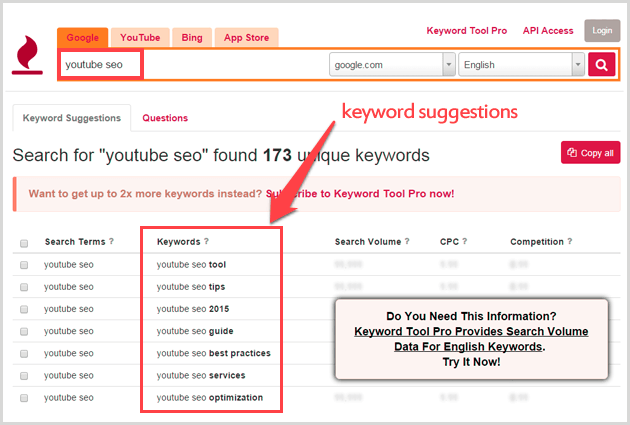Screen dimensions: 630x425
Task: Click the youtube seo search input field
Action: click(100, 66)
